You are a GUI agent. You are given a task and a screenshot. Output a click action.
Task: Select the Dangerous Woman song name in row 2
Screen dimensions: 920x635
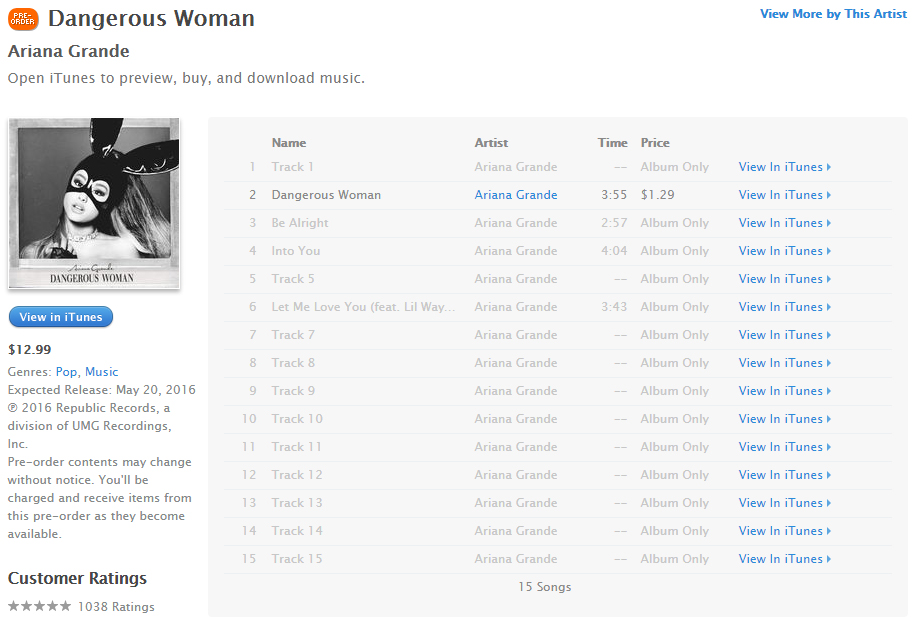pos(326,195)
